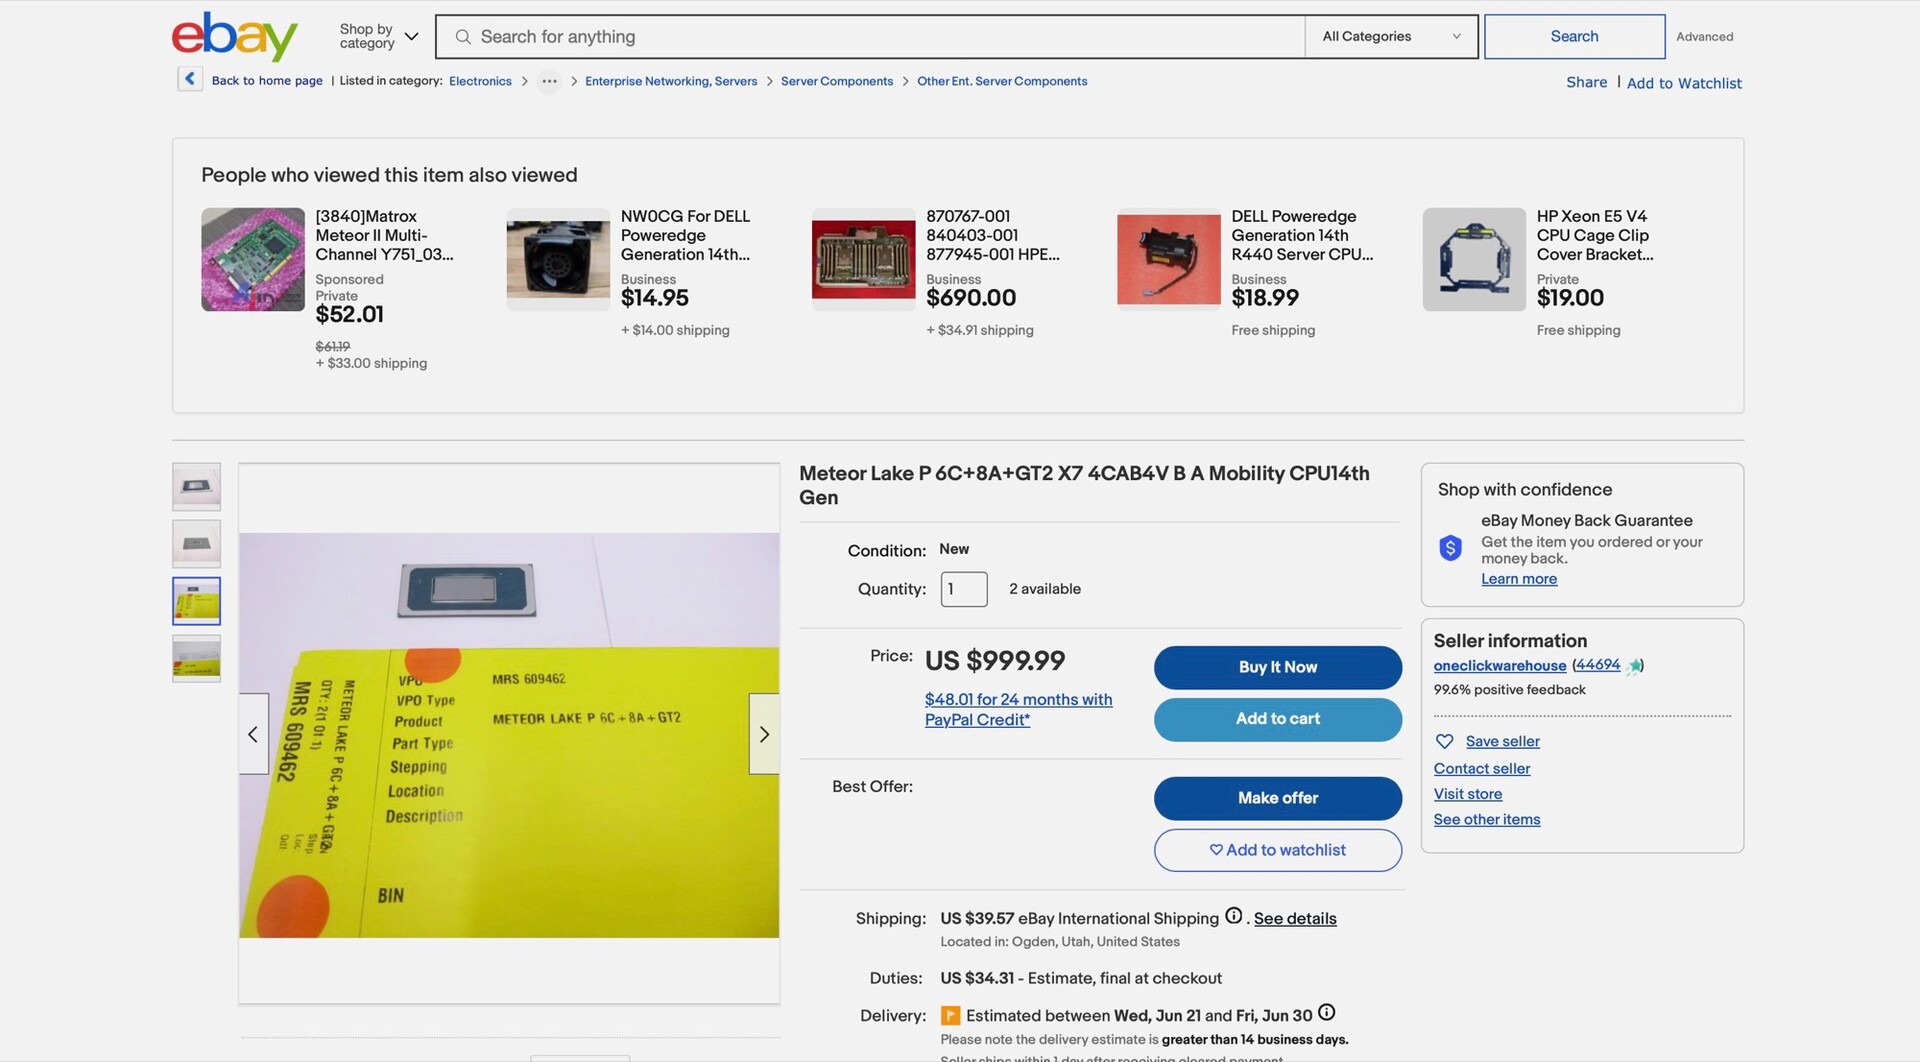
Task: Open HP Xeon E5 V4 CPU Cage listing
Action: point(1595,235)
